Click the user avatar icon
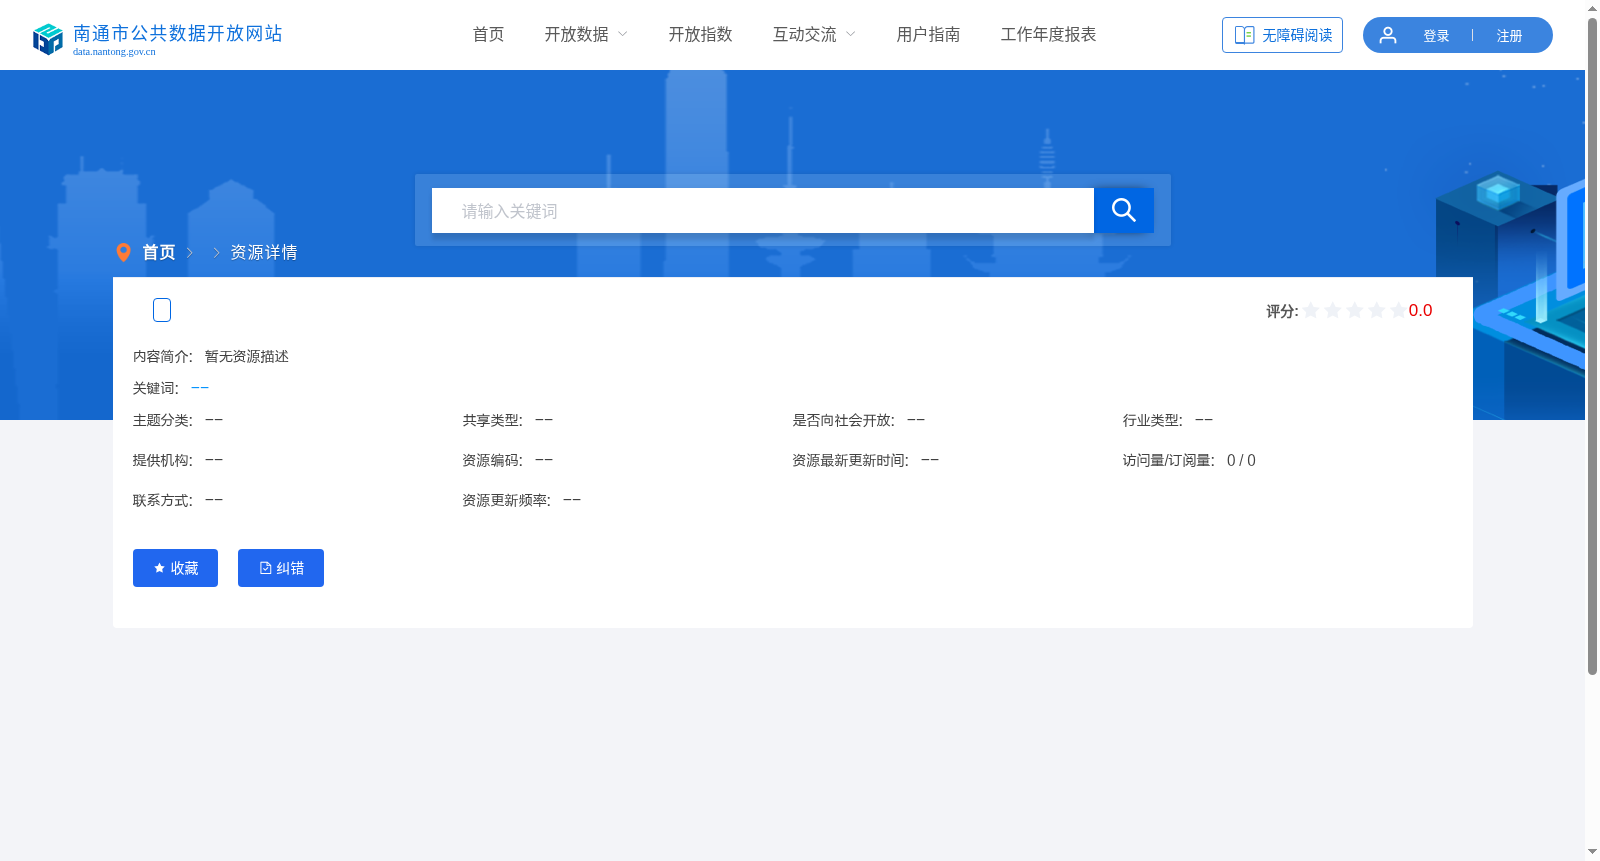This screenshot has height=861, width=1600. click(1388, 35)
